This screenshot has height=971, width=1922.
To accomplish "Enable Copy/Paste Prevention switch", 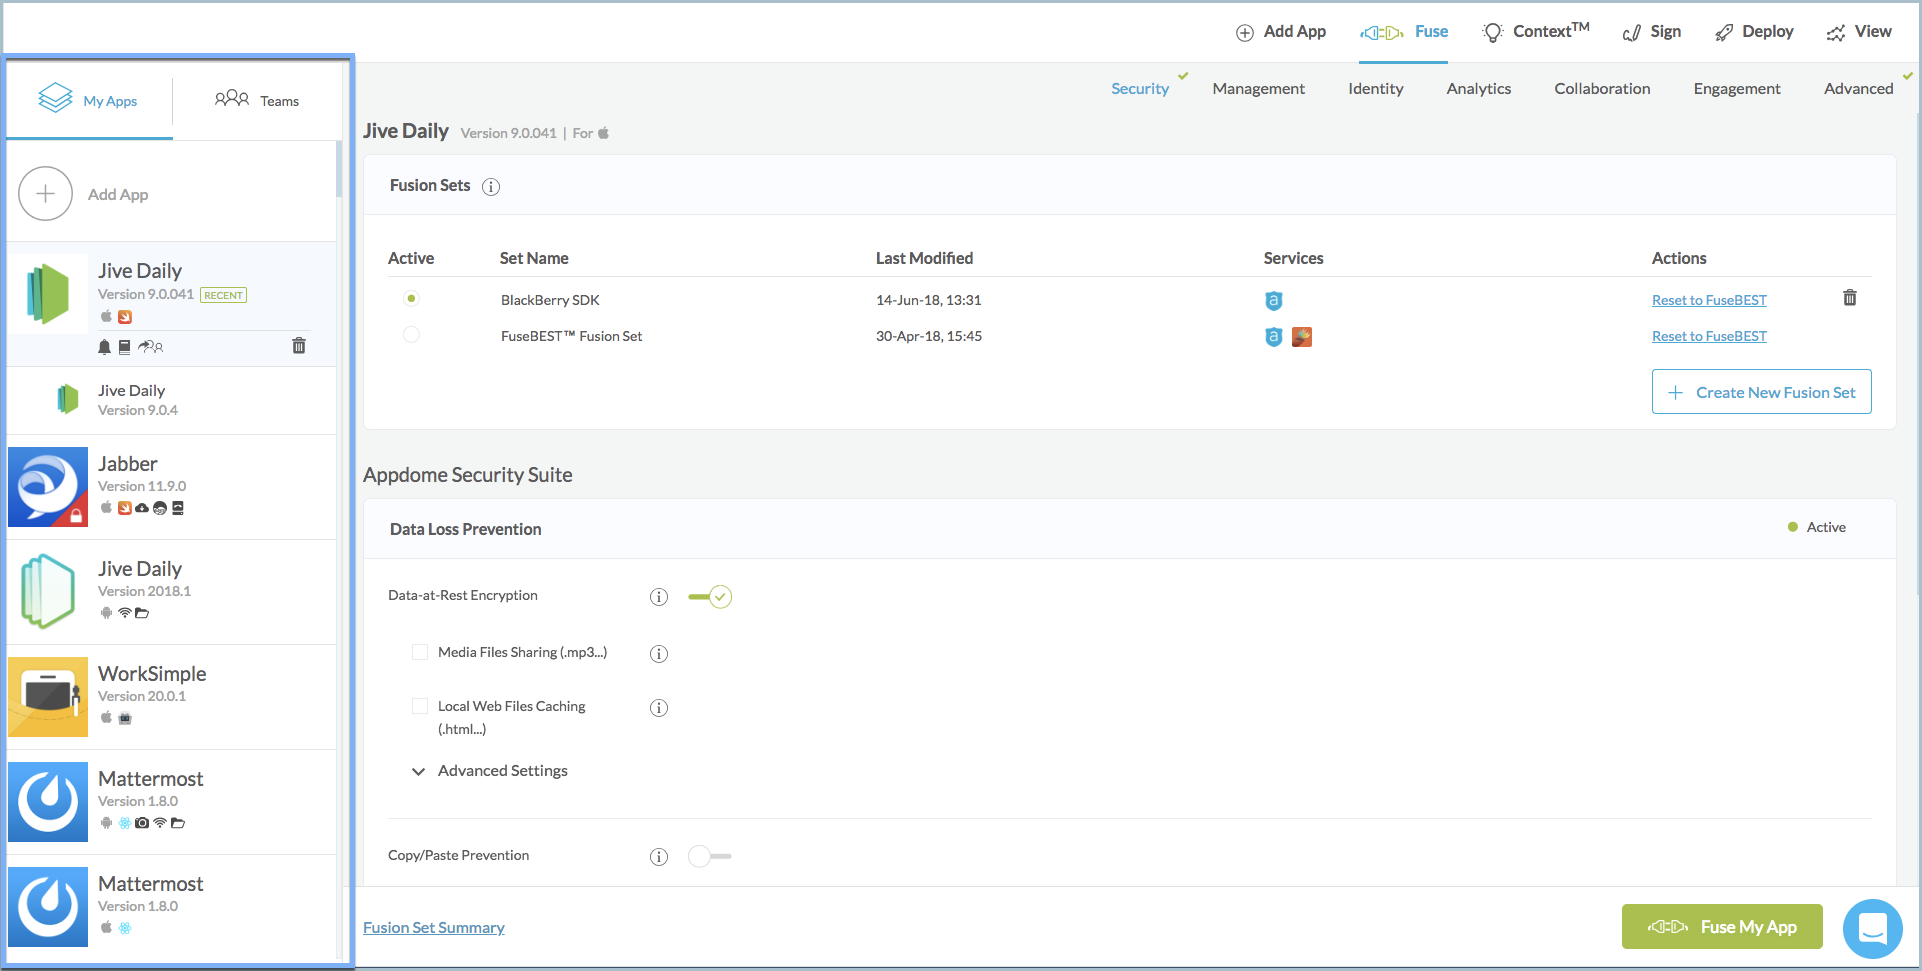I will click(710, 856).
